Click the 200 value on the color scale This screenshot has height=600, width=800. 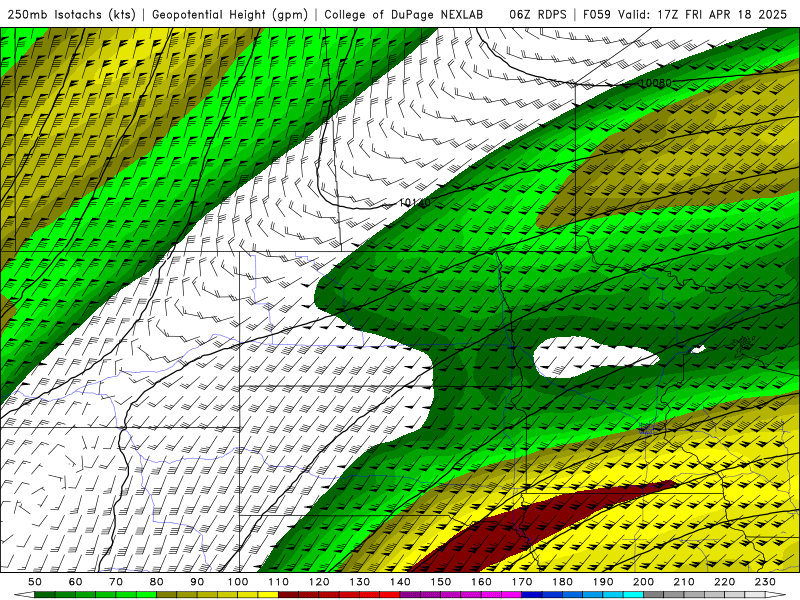pos(643,582)
